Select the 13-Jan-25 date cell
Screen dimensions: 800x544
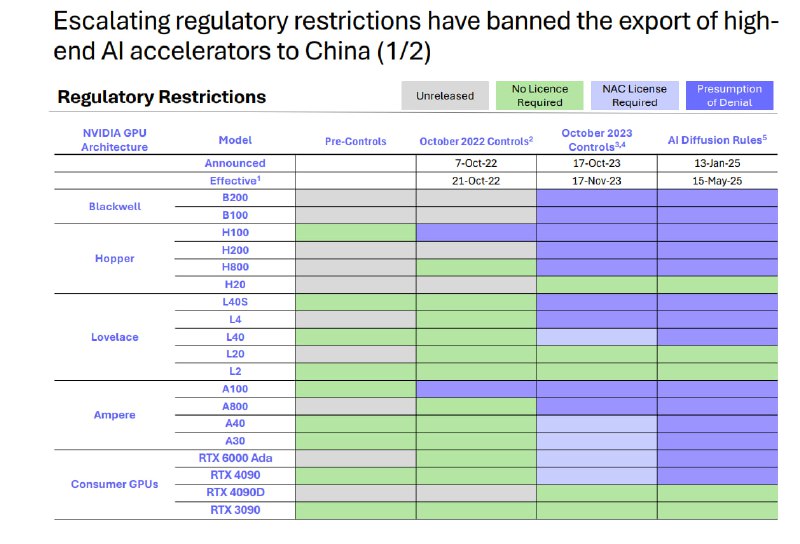tap(717, 163)
